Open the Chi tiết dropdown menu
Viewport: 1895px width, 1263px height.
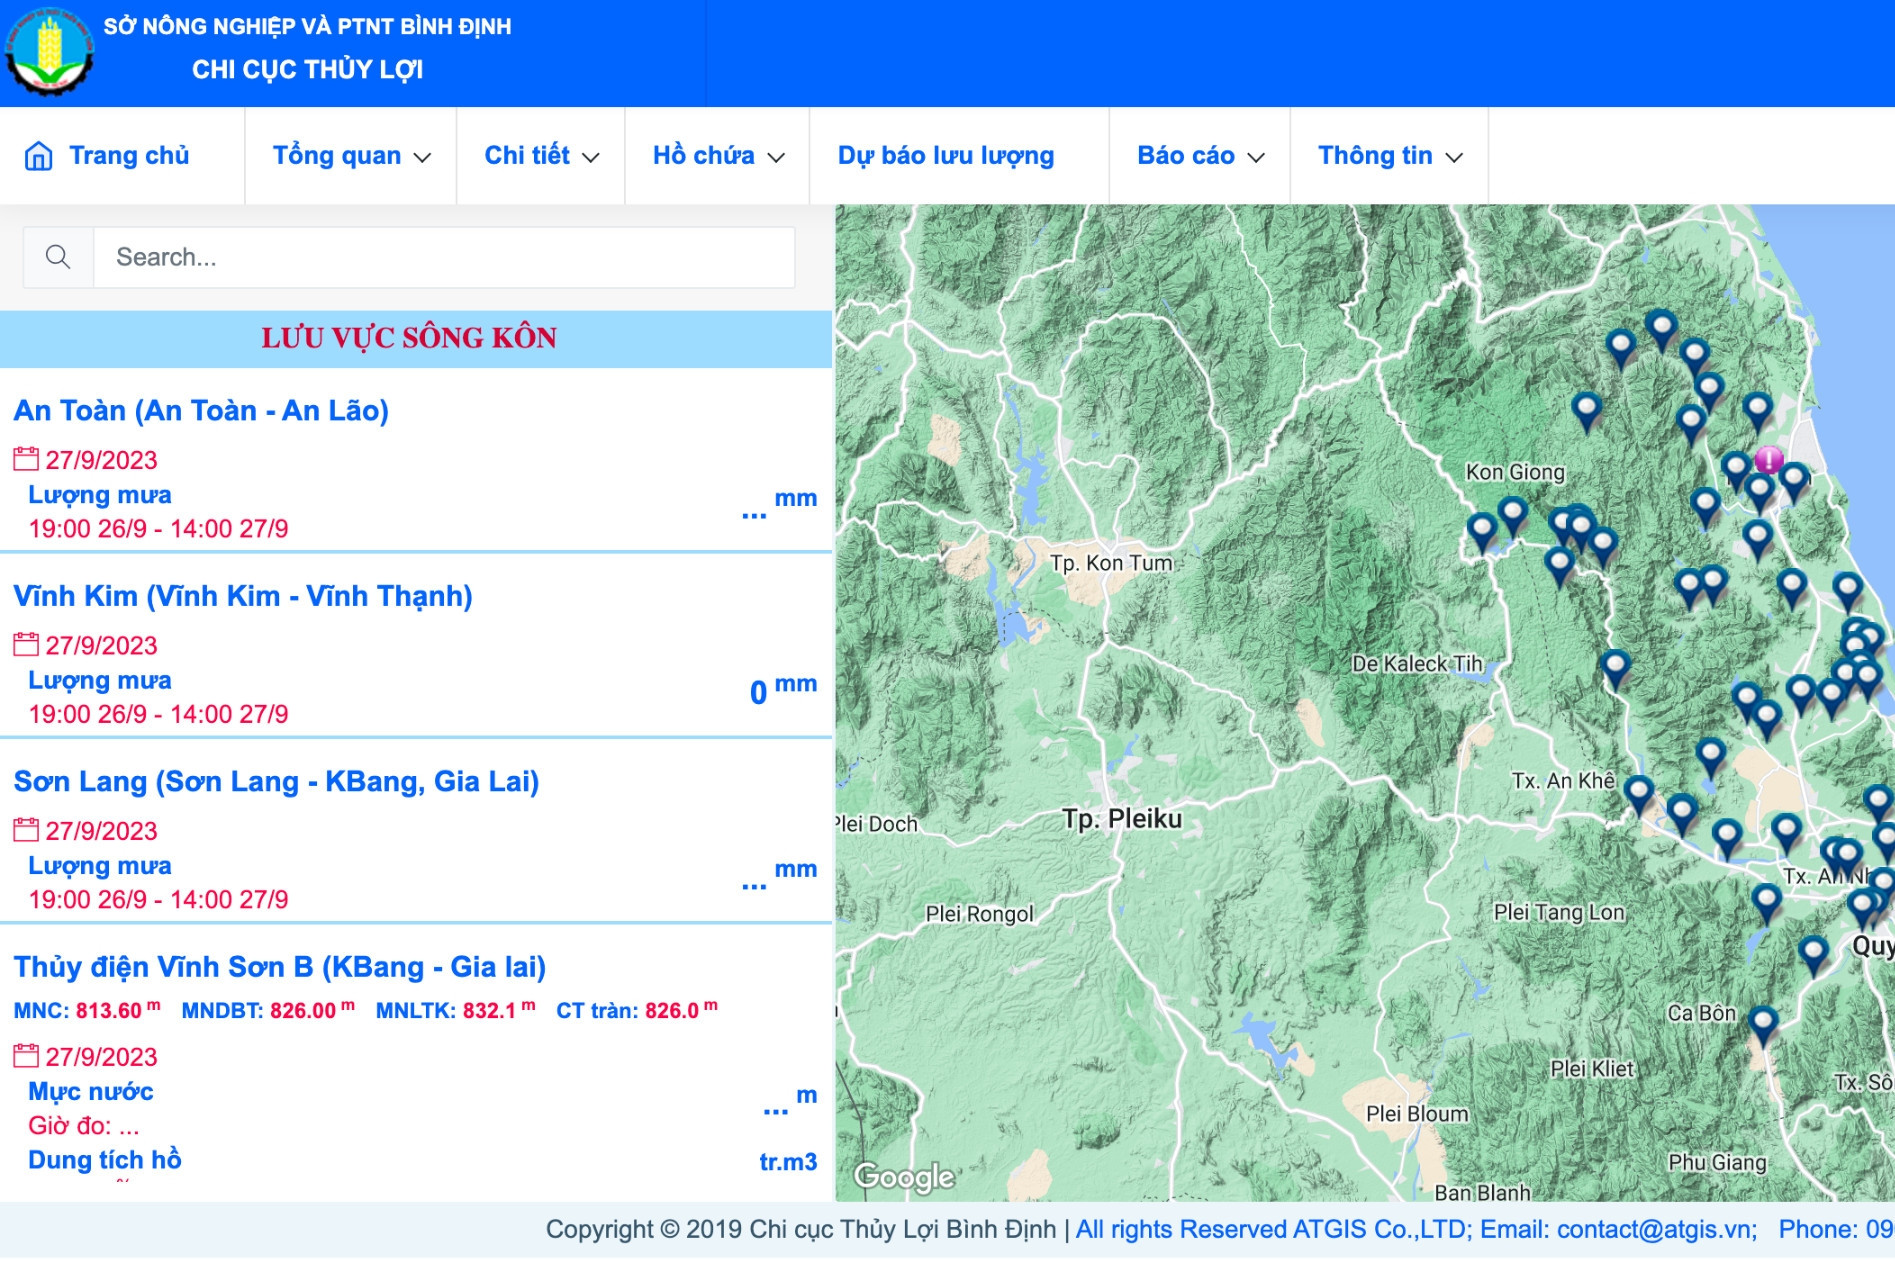(541, 156)
